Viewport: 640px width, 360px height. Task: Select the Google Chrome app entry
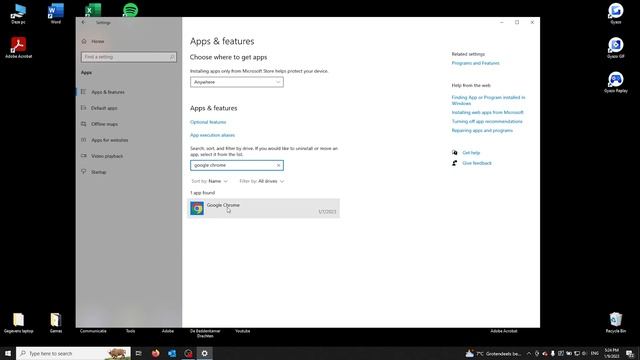tap(263, 208)
